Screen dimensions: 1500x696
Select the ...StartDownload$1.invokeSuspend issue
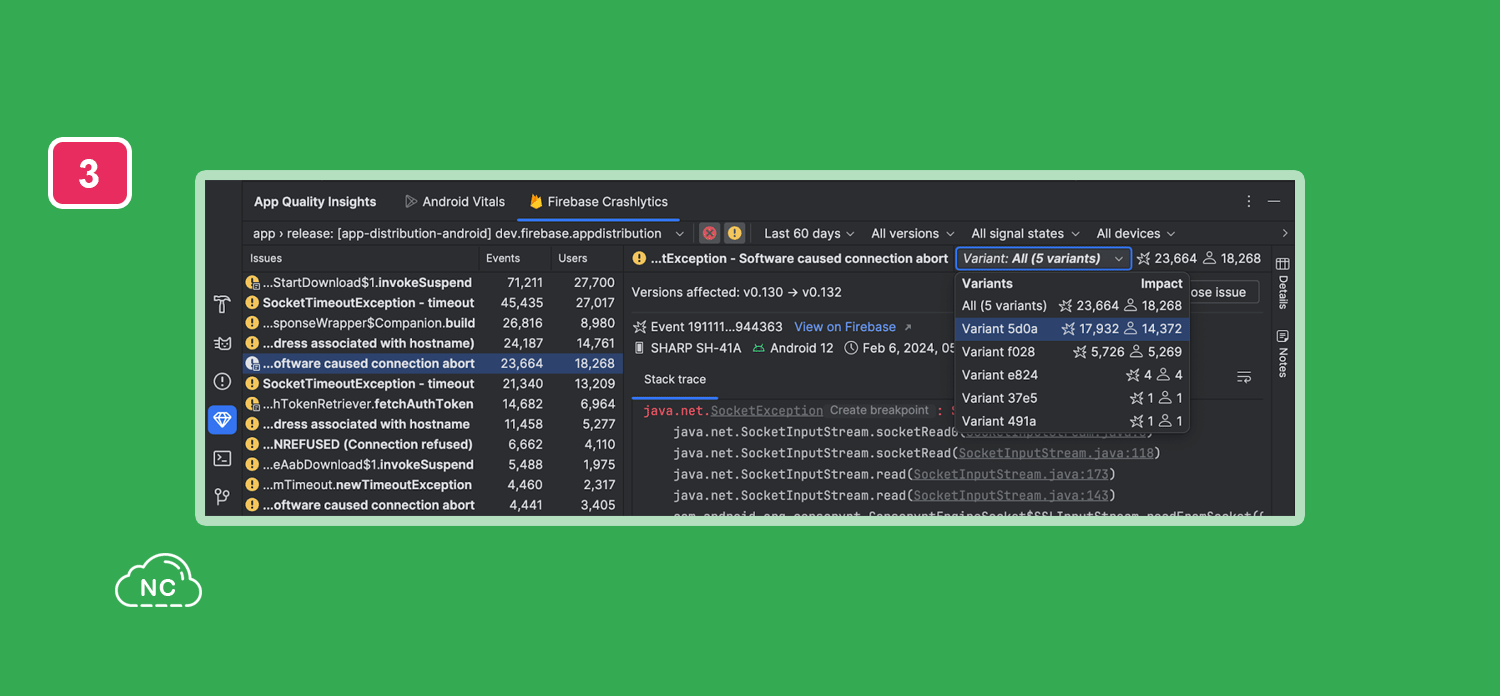pos(432,283)
